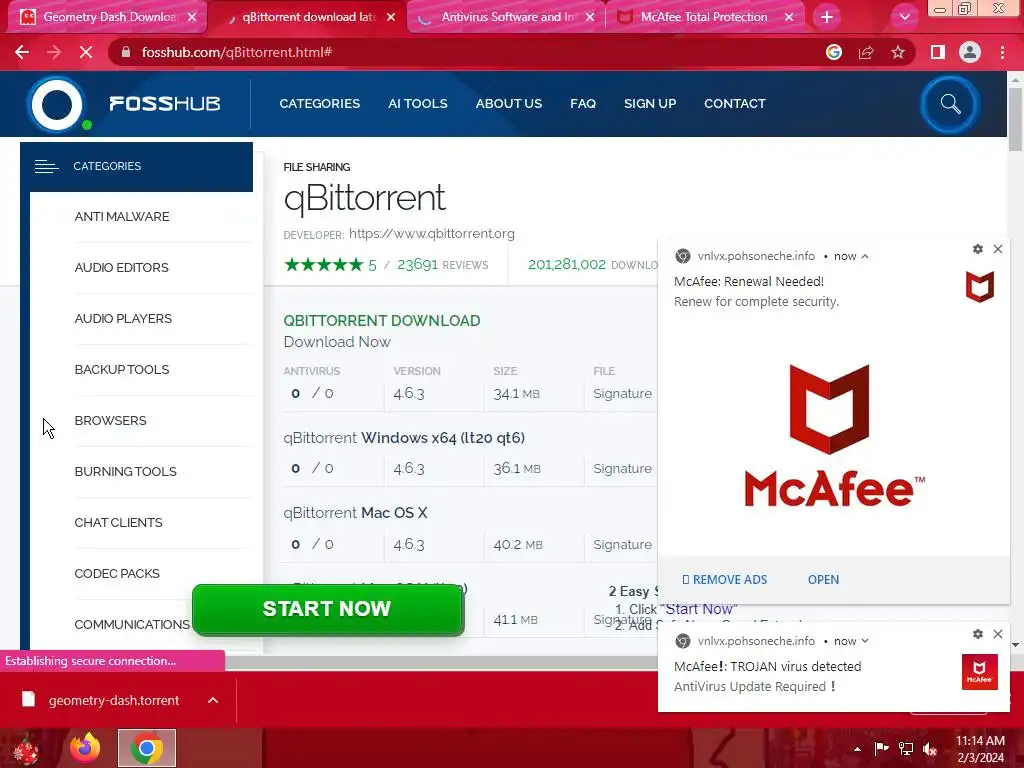Collapse the Renewal Needed notification chevron
This screenshot has height=768, width=1024.
point(865,257)
